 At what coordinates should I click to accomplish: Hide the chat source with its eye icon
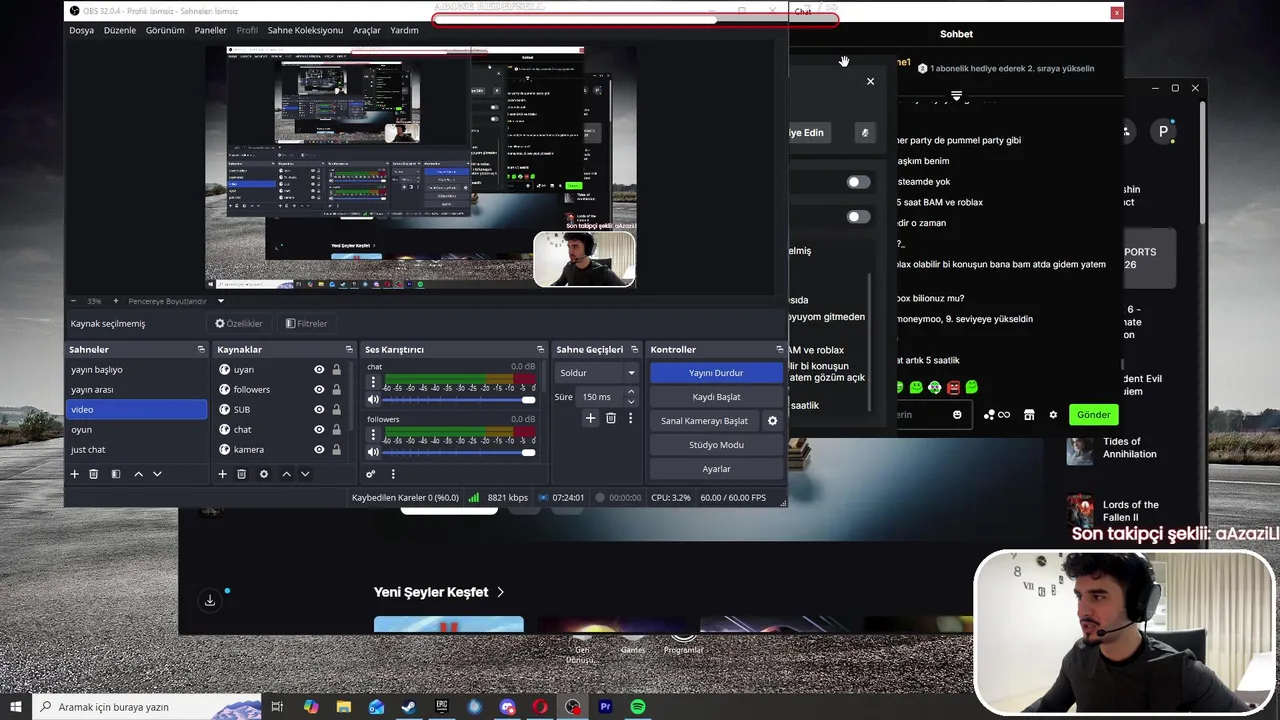[319, 429]
